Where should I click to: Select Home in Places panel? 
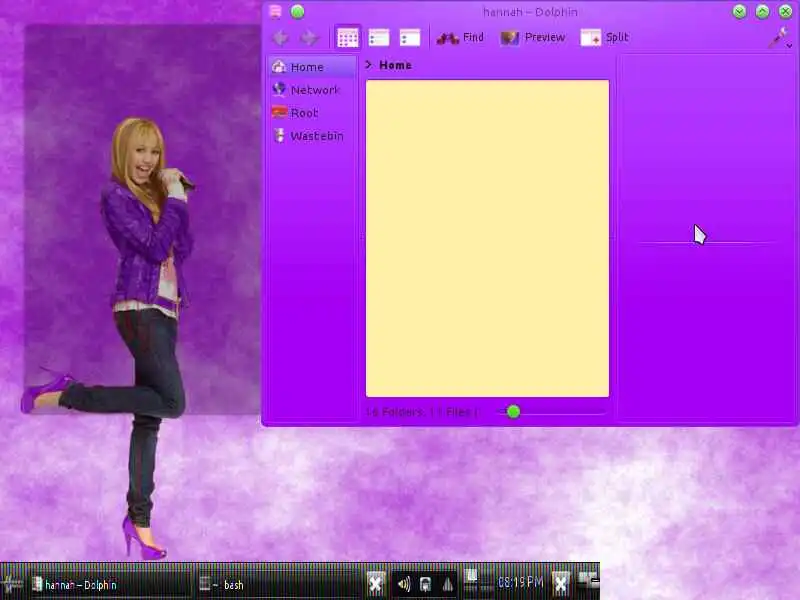(312, 67)
